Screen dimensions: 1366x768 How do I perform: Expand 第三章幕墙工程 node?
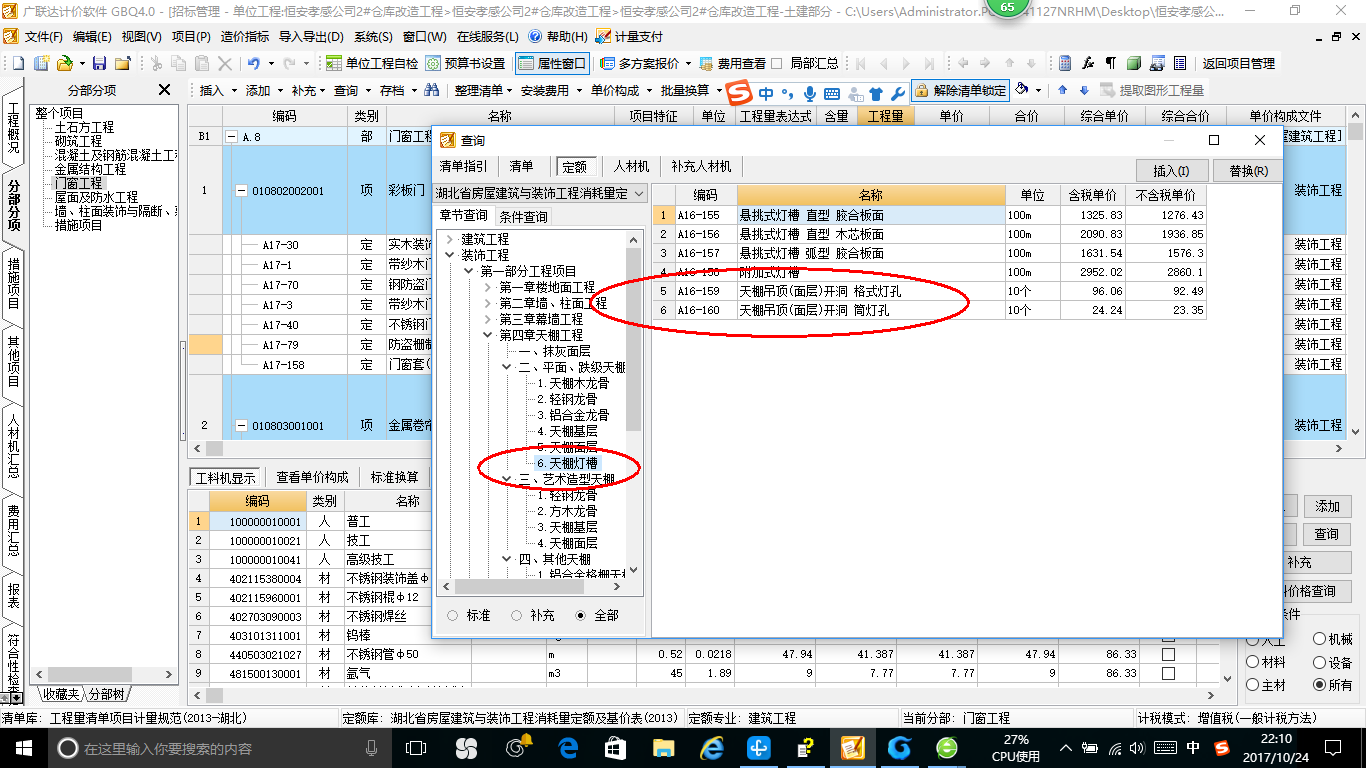487,319
